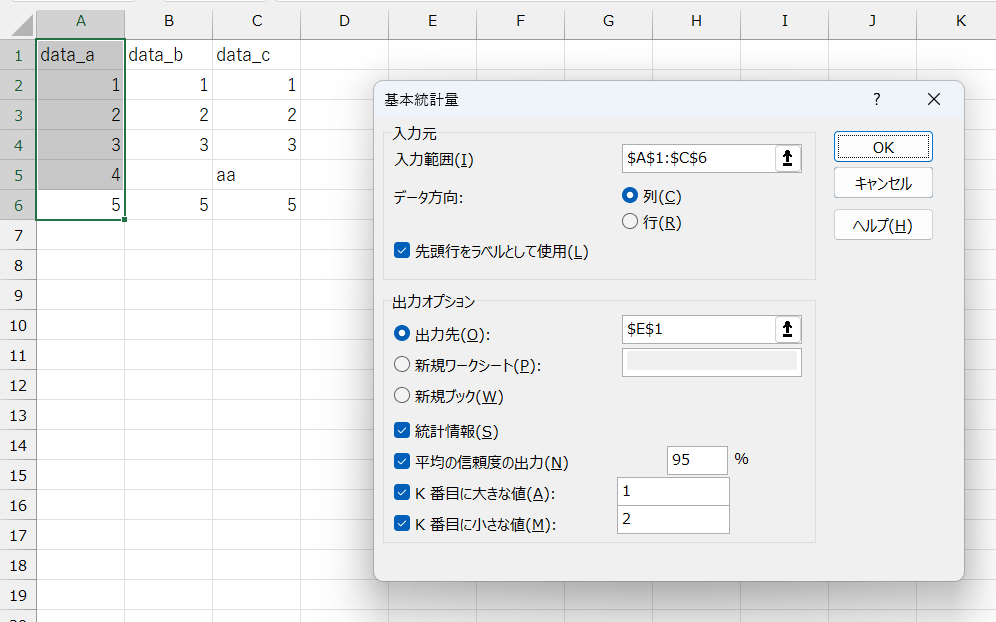The height and width of the screenshot is (622, 996).
Task: Click the input range collapse-dialog arrow icon
Action: (788, 158)
